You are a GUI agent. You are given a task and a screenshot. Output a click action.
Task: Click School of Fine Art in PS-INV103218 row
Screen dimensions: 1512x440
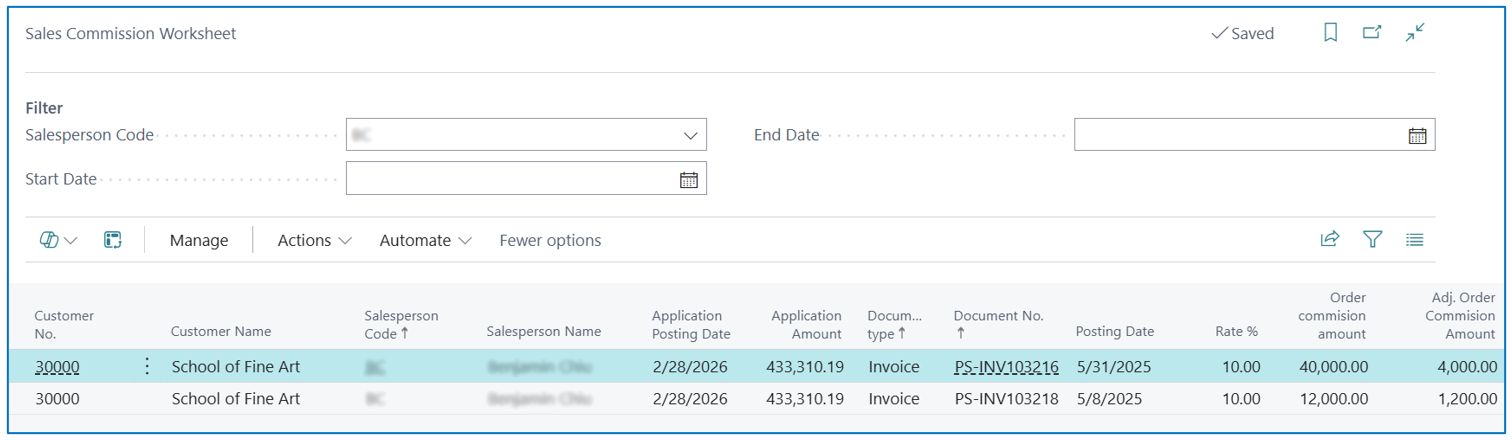(236, 399)
